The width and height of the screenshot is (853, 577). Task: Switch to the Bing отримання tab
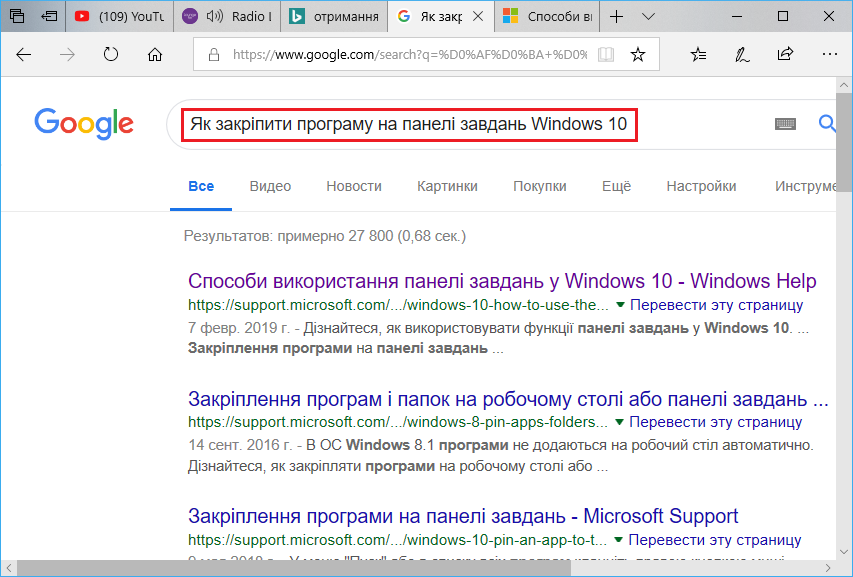tap(335, 16)
